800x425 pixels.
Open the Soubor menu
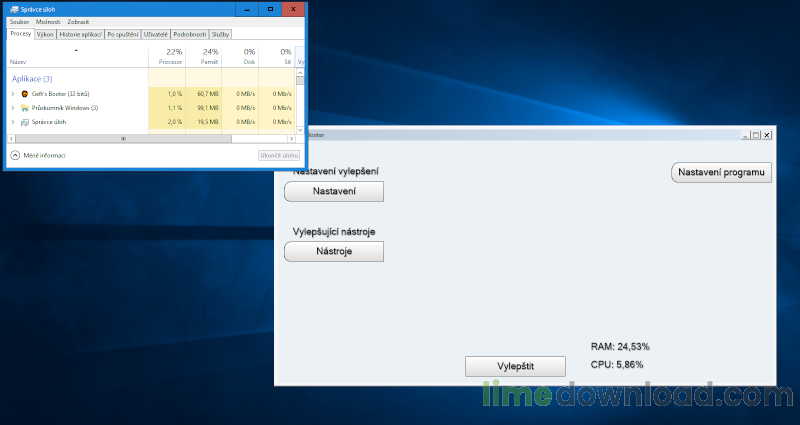[19, 21]
